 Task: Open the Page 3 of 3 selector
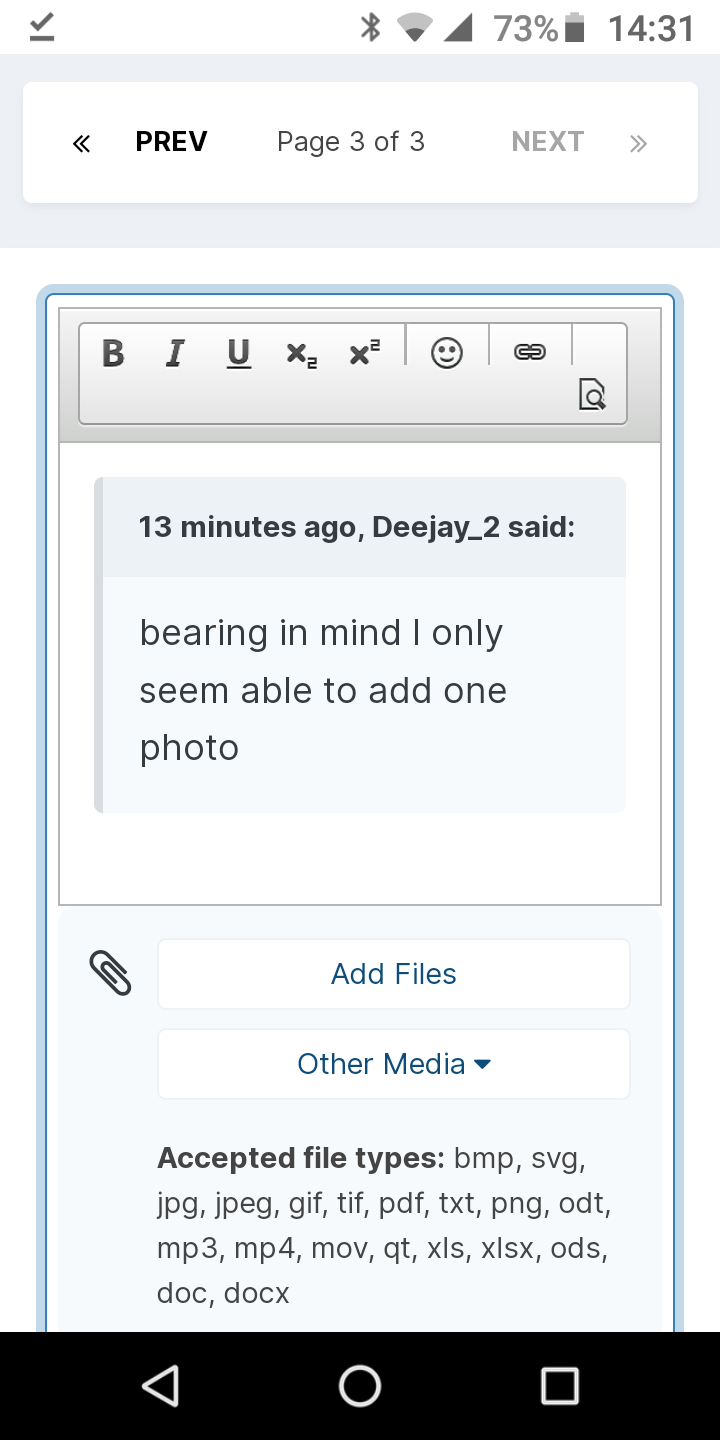[351, 142]
